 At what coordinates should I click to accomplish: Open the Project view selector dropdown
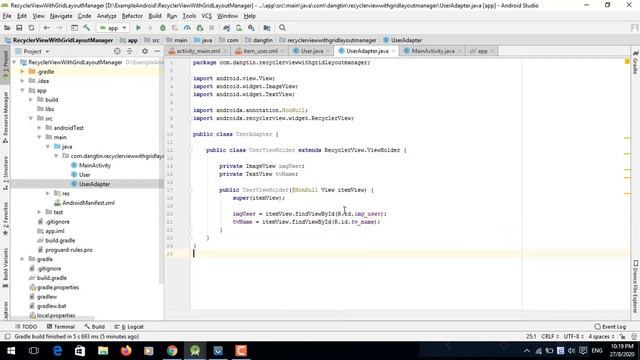(32, 51)
